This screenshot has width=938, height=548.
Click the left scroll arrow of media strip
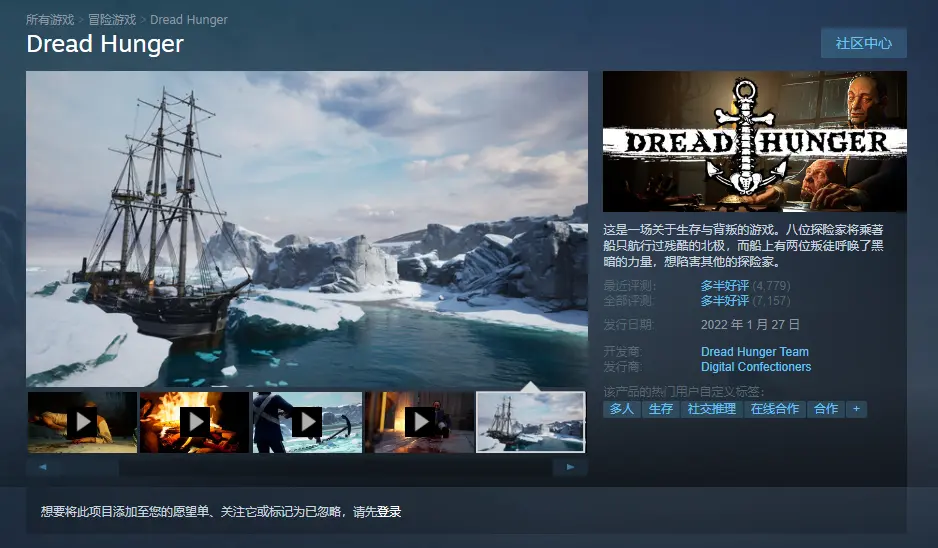click(x=42, y=467)
